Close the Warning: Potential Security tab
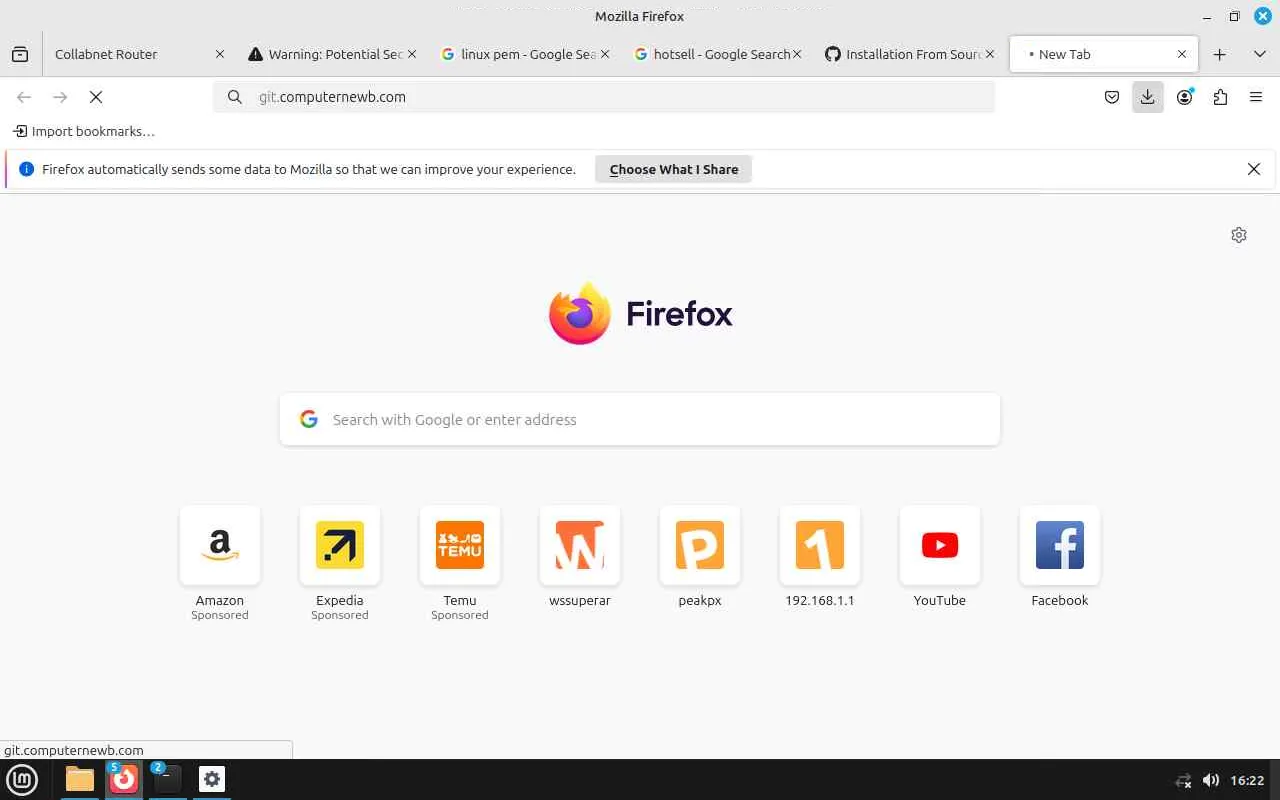 pyautogui.click(x=412, y=54)
